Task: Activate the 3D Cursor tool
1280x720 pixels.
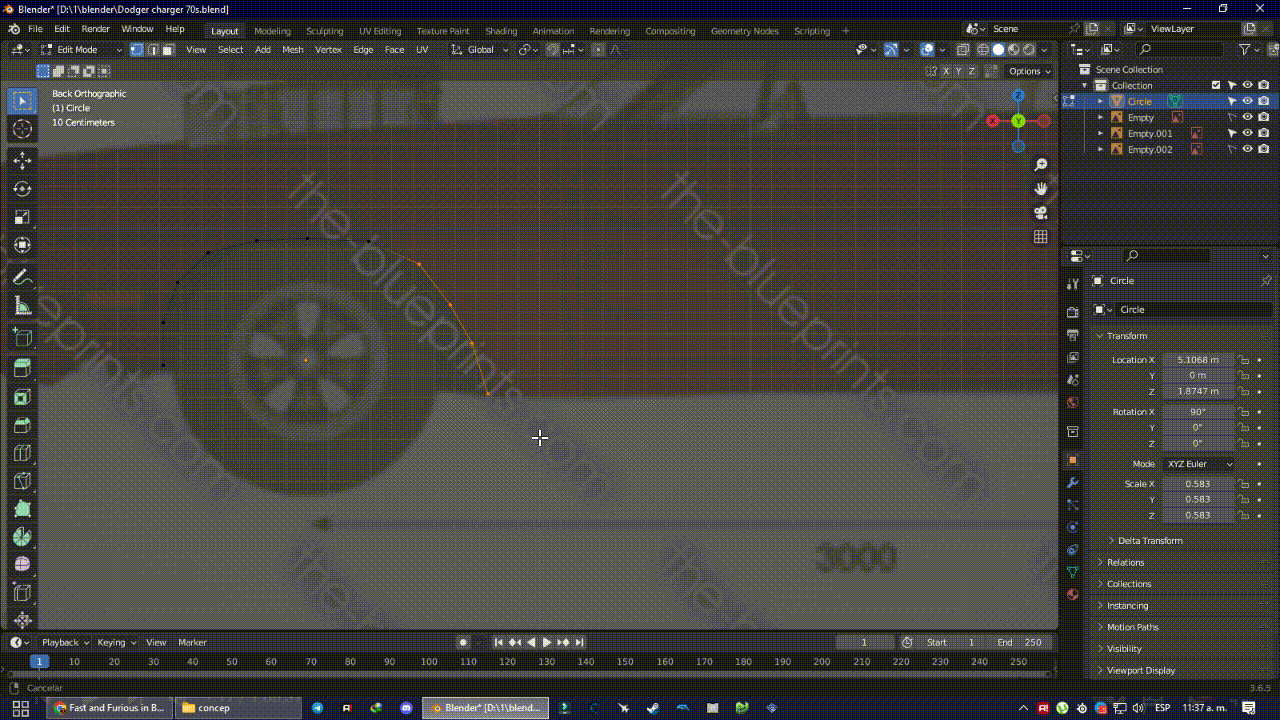Action: (x=22, y=128)
